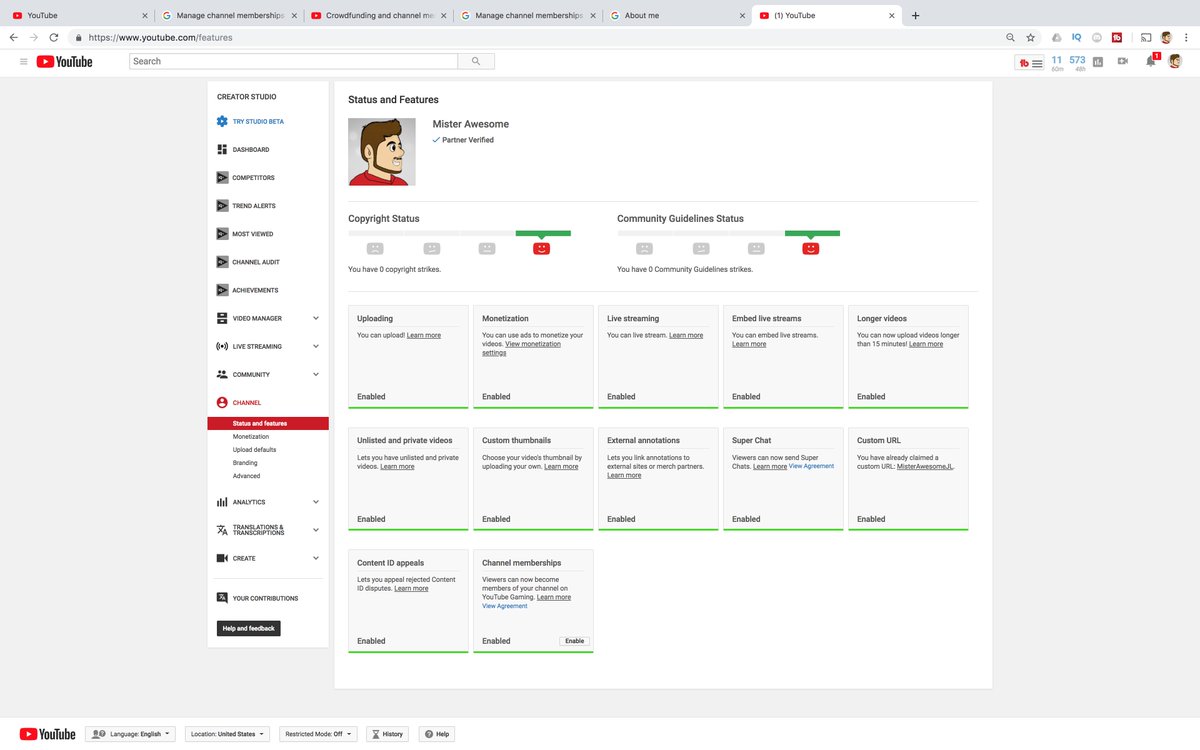1200x750 pixels.
Task: Open the account avatar in YouTube header
Action: (1175, 61)
